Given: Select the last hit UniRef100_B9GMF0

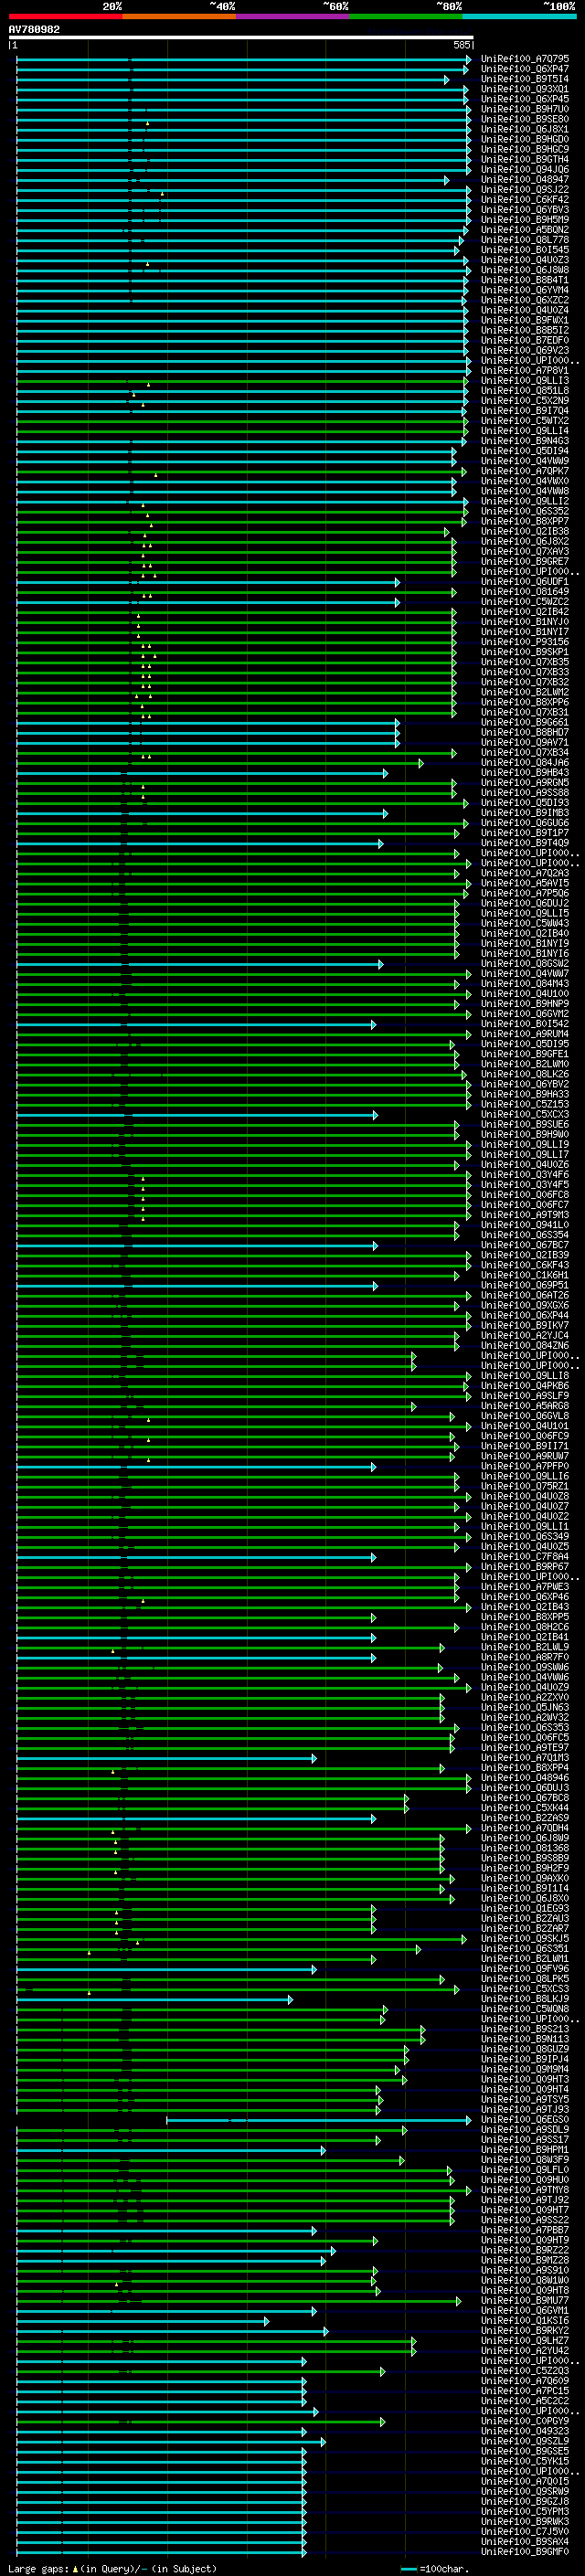Looking at the screenshot, I should [525, 2552].
